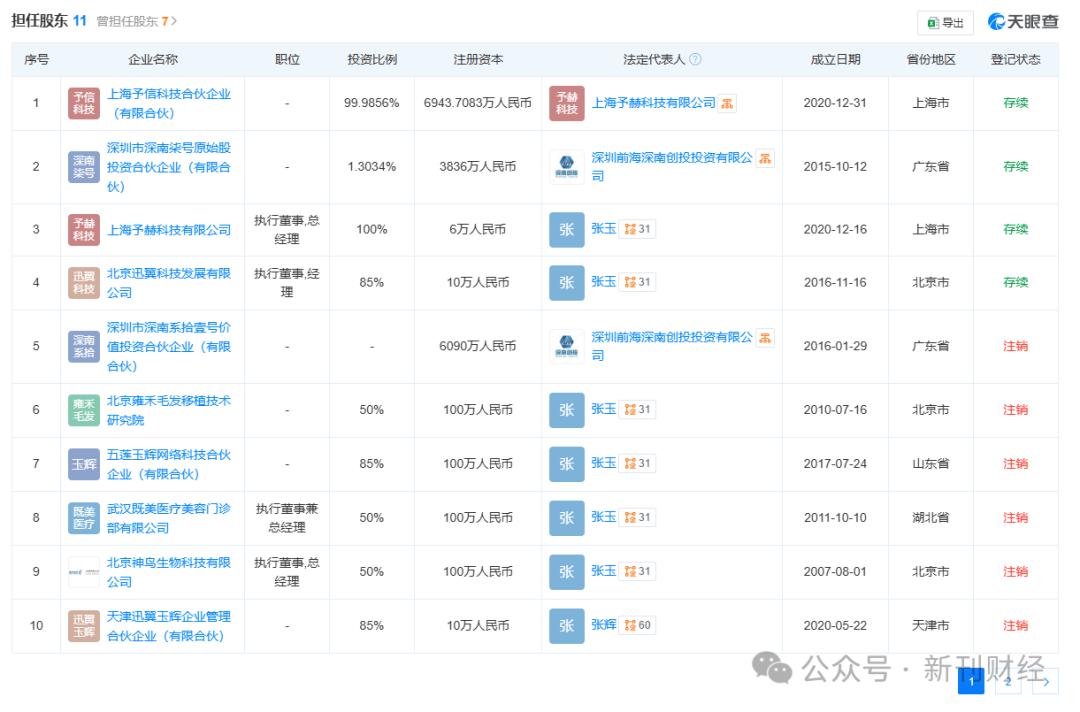Click 深圳前海深南创投 logo in row 2
Screen dimensions: 1080x712
coord(567,167)
